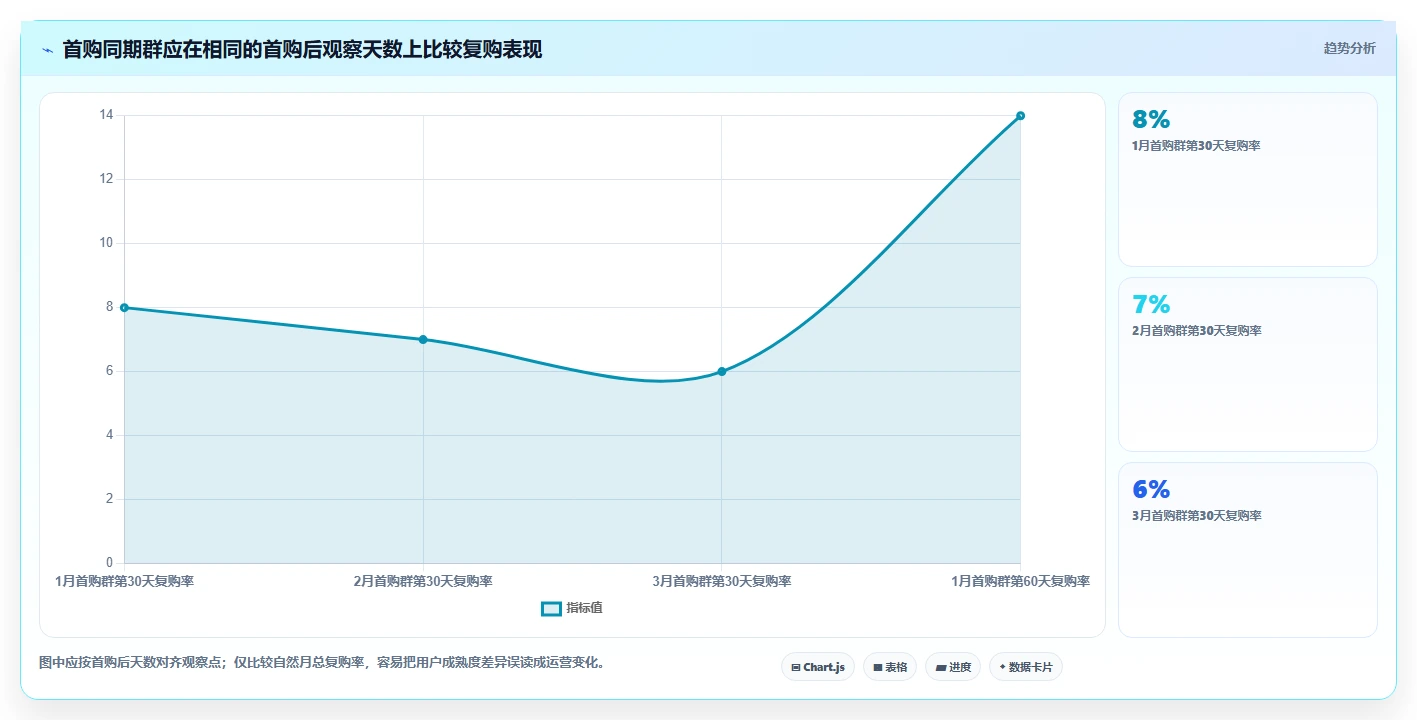Viewport: 1417px width, 720px height.
Task: Select the 数据卡片 tag
Action: pos(1025,667)
